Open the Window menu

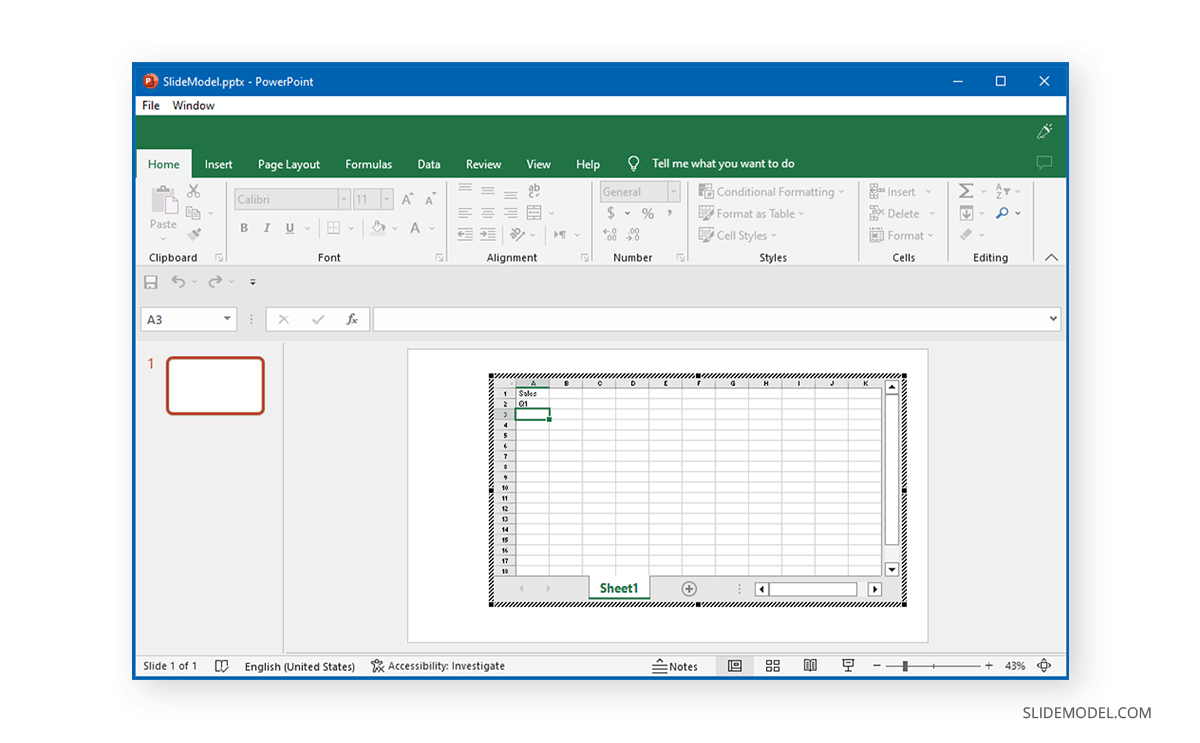[193, 105]
